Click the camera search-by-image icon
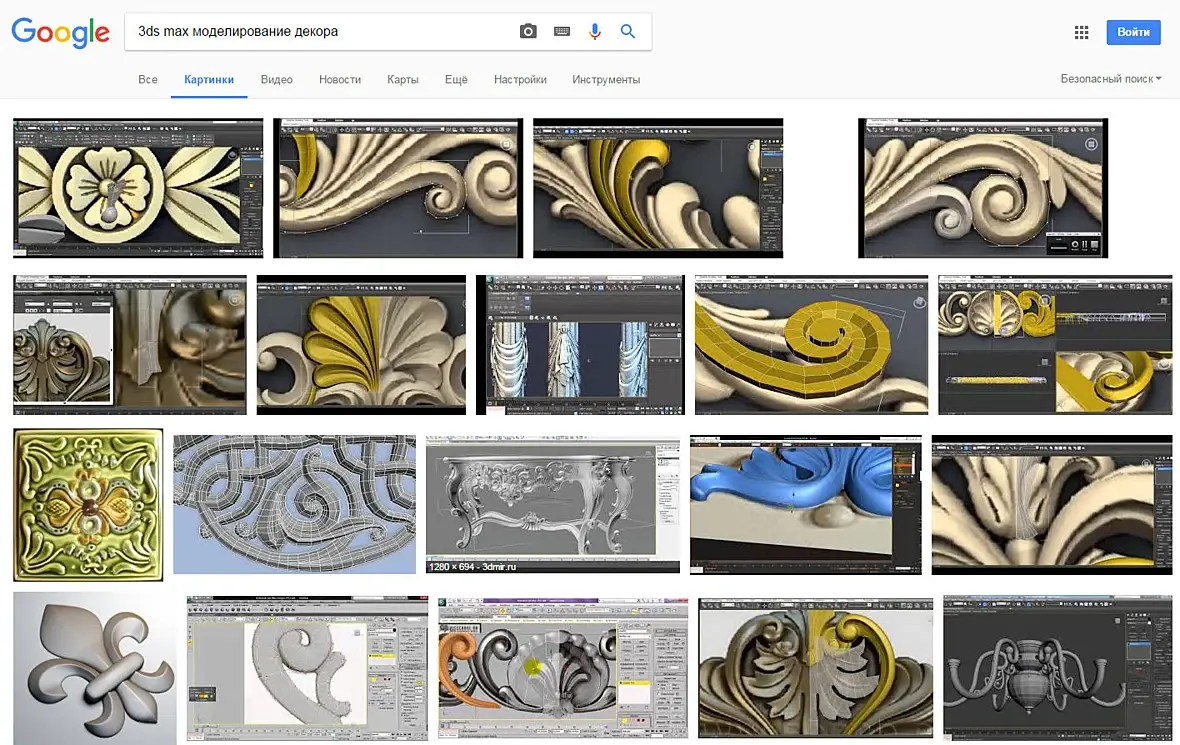 (x=528, y=32)
